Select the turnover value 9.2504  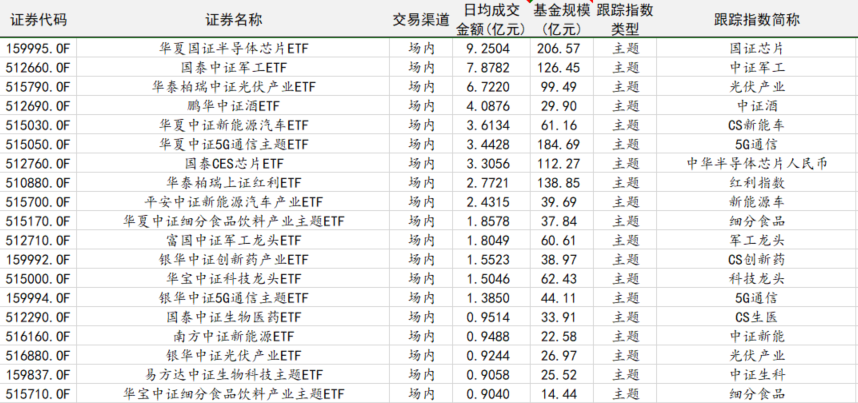click(488, 49)
